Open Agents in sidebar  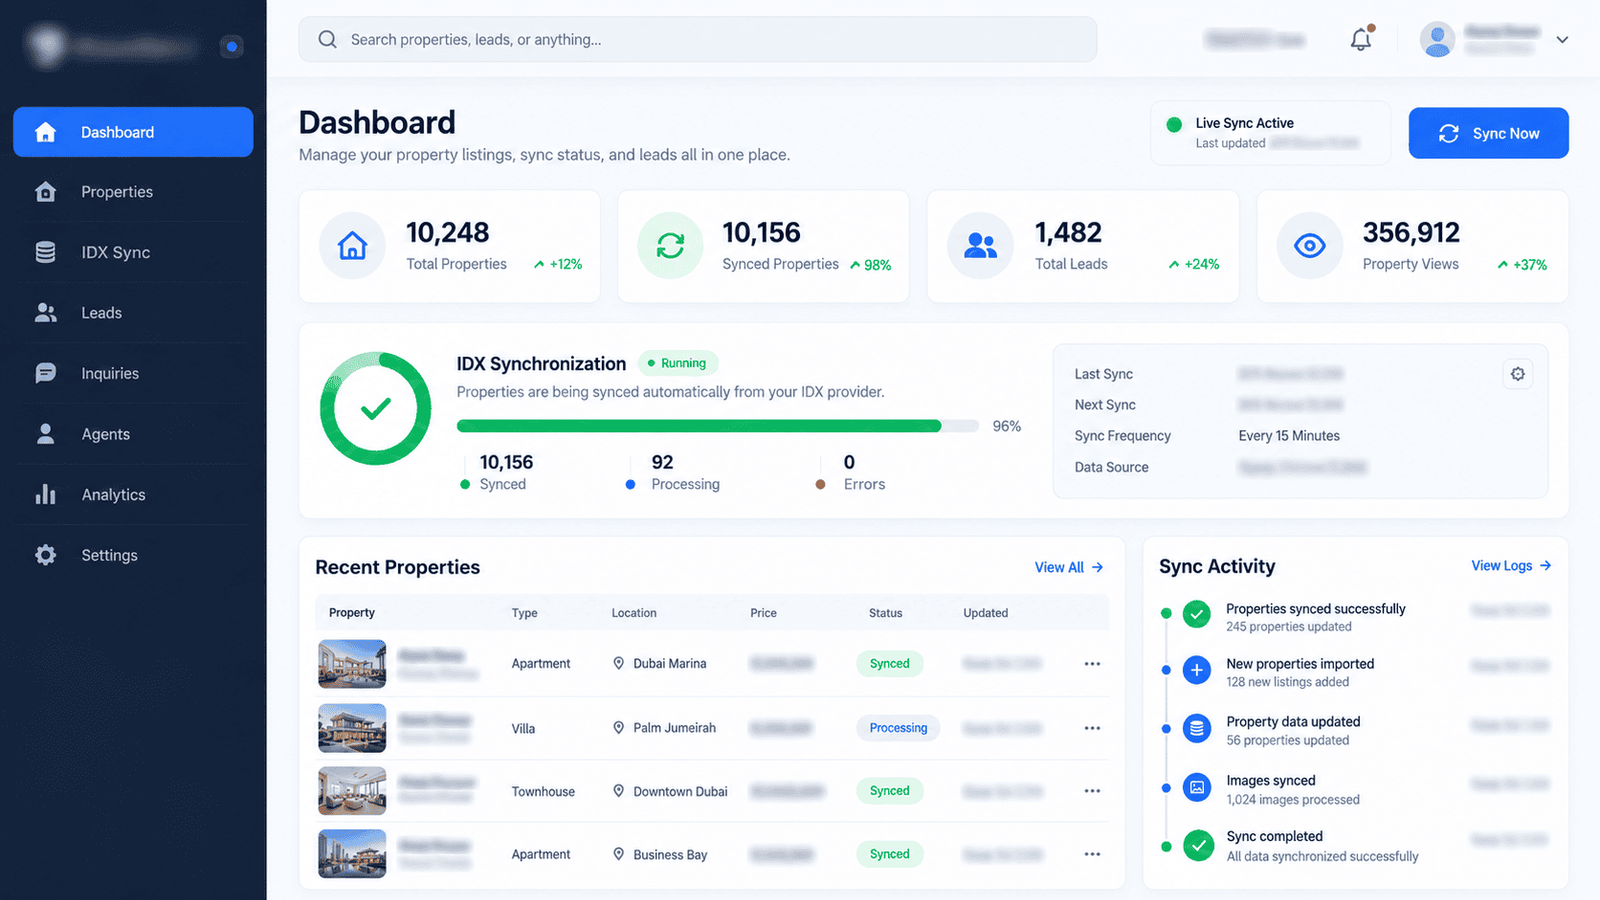(133, 434)
